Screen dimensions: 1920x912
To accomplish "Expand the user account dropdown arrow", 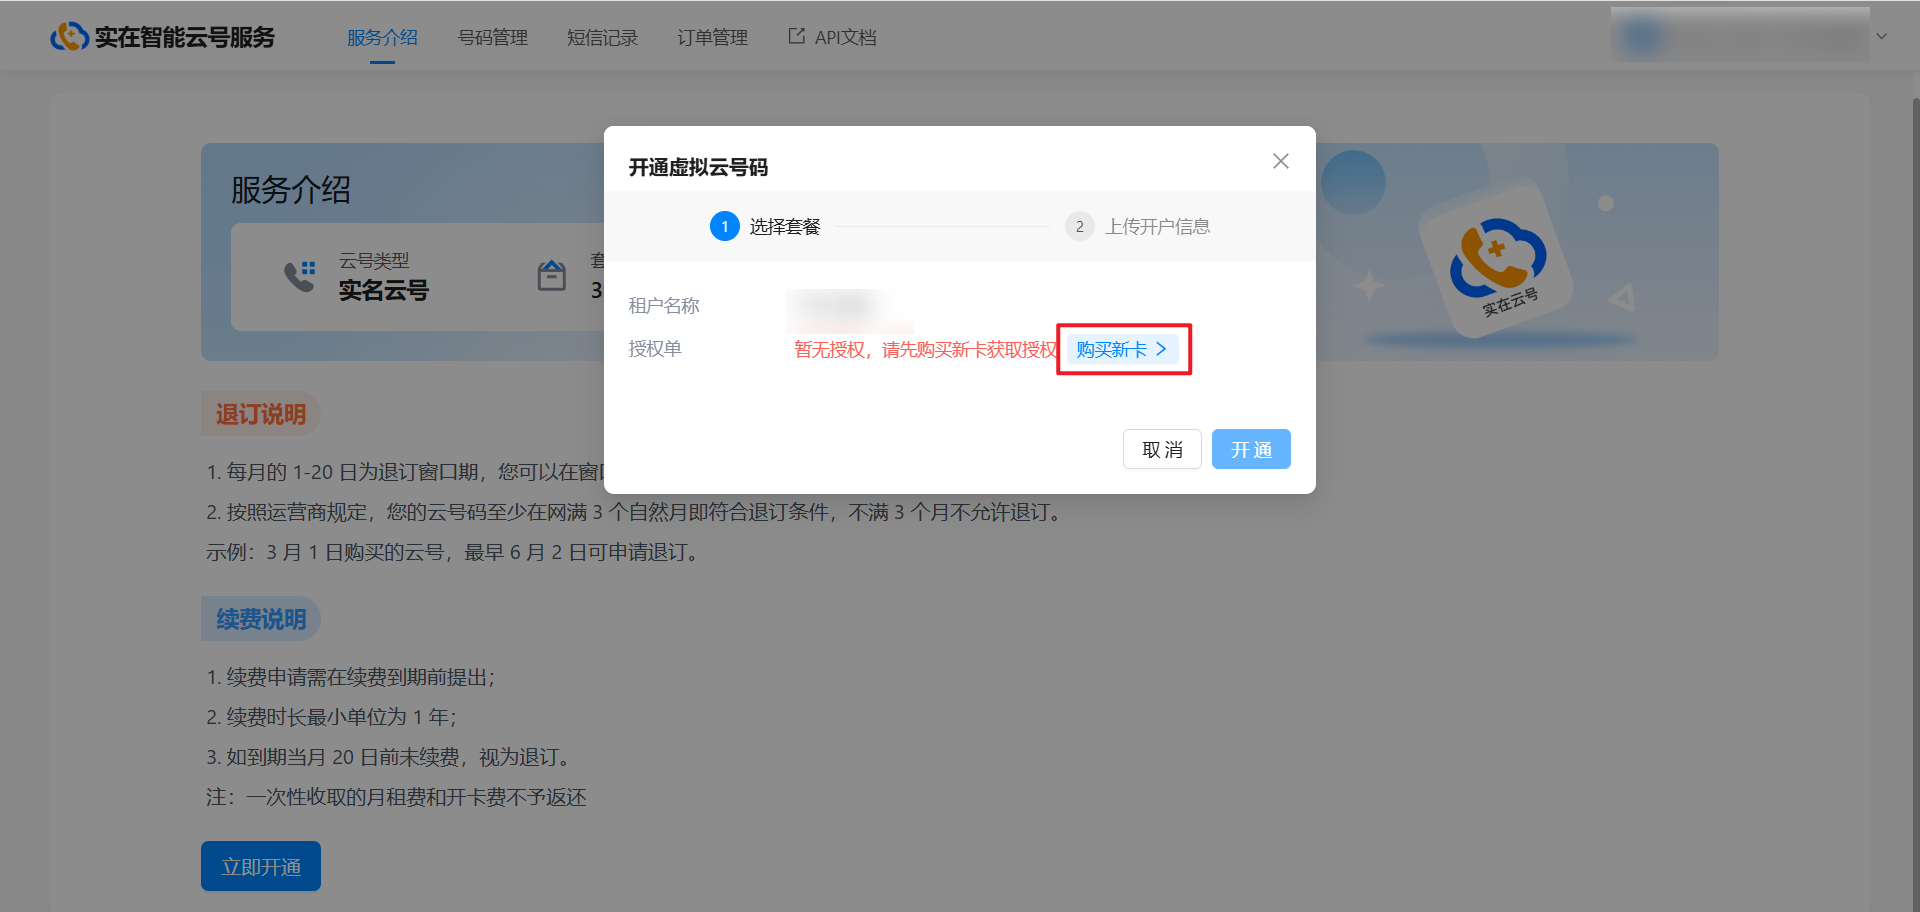I will [1881, 36].
